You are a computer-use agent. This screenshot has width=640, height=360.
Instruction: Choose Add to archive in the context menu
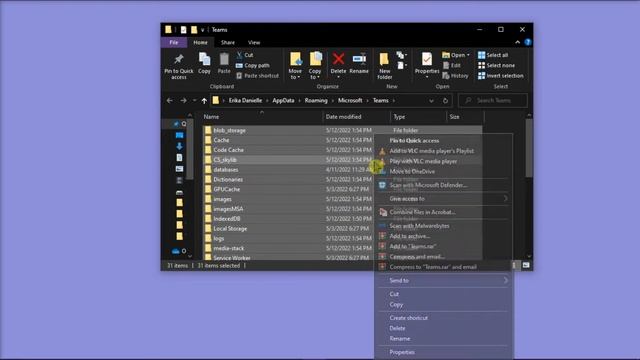pos(443,236)
